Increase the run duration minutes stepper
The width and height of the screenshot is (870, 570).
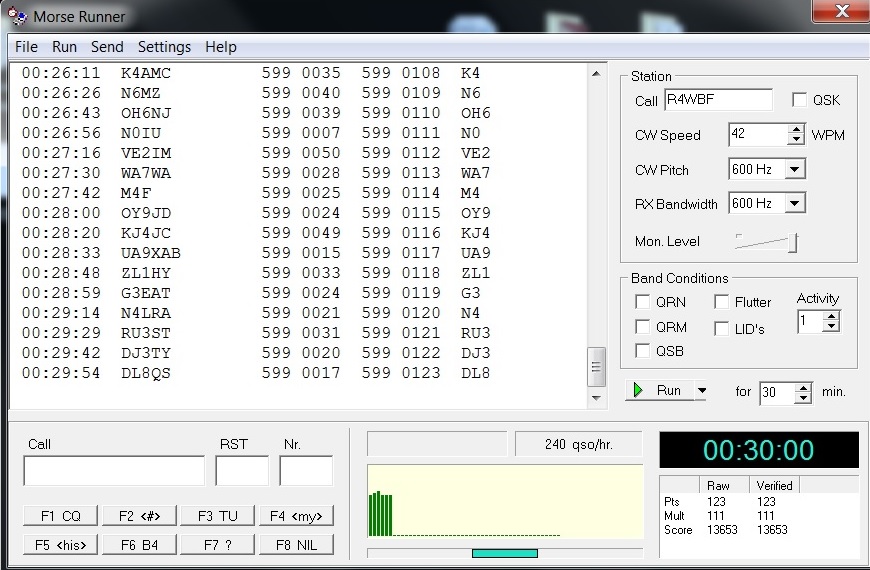pyautogui.click(x=803, y=386)
